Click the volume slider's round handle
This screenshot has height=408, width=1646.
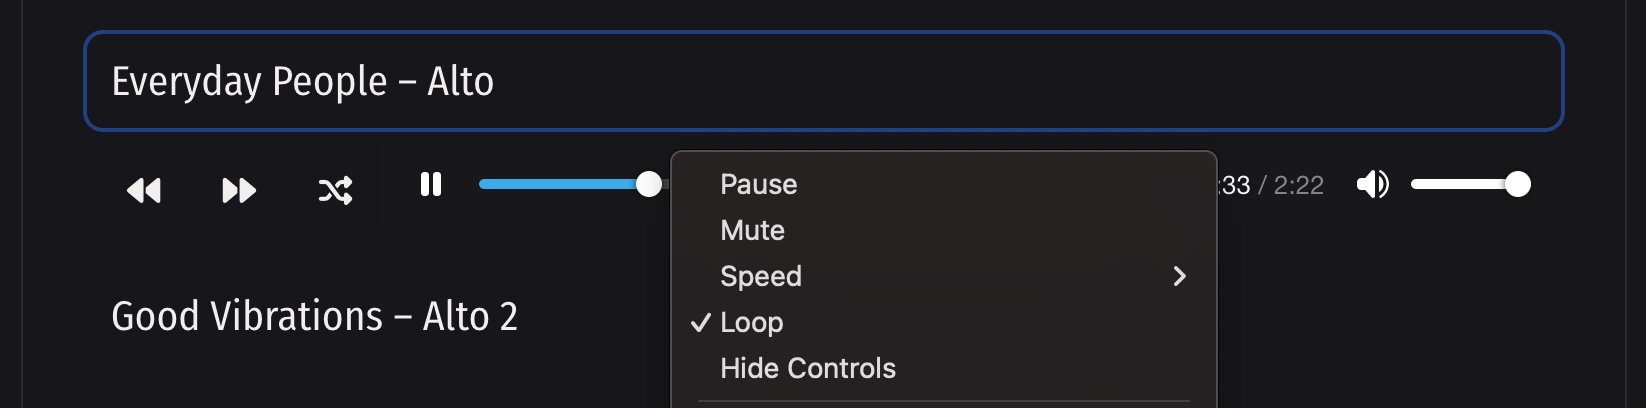pos(1517,184)
